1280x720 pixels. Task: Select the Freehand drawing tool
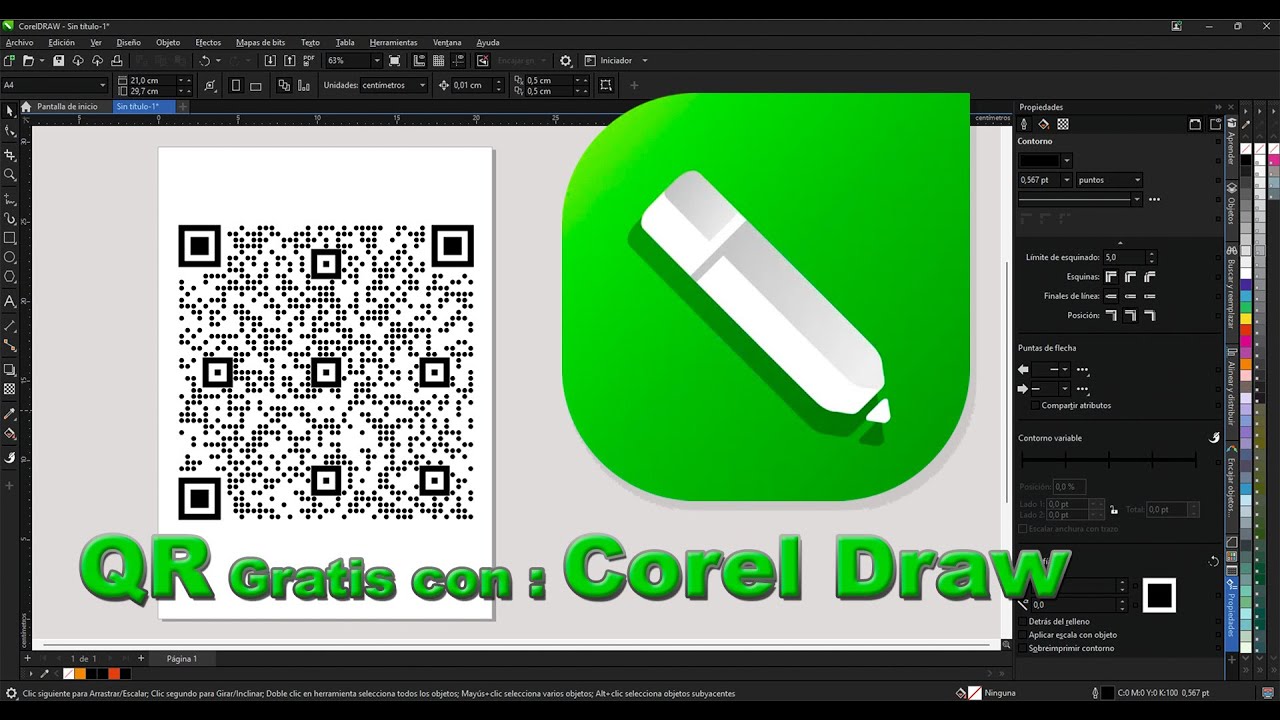pos(10,198)
